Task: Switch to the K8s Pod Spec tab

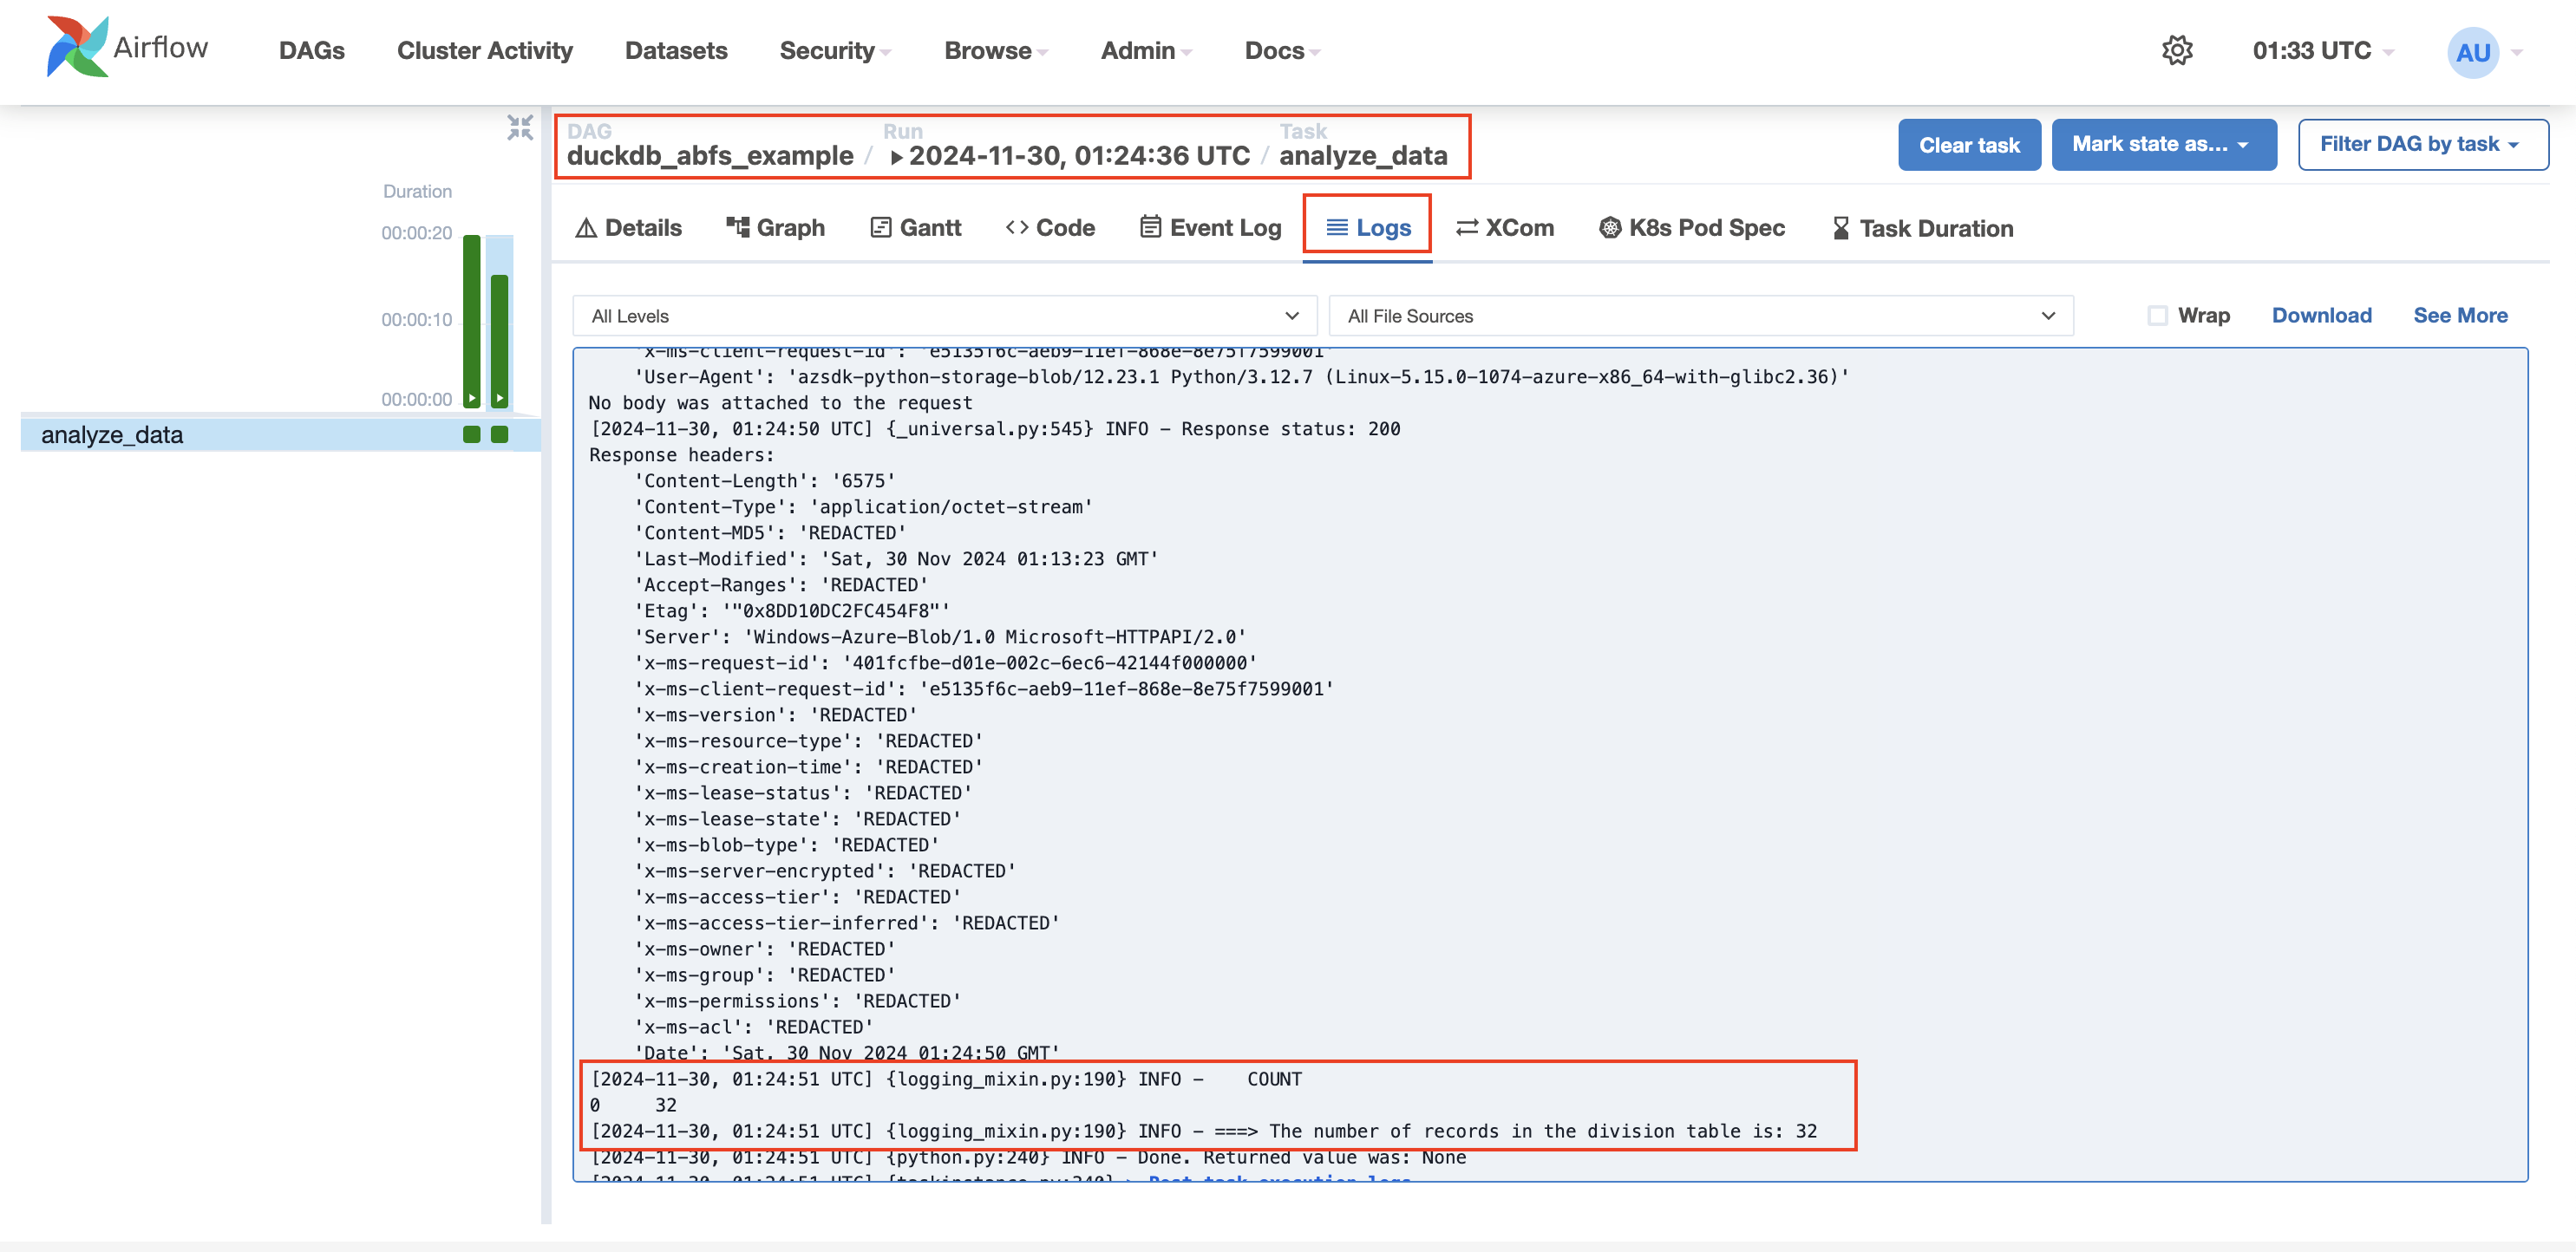Action: pyautogui.click(x=1692, y=228)
